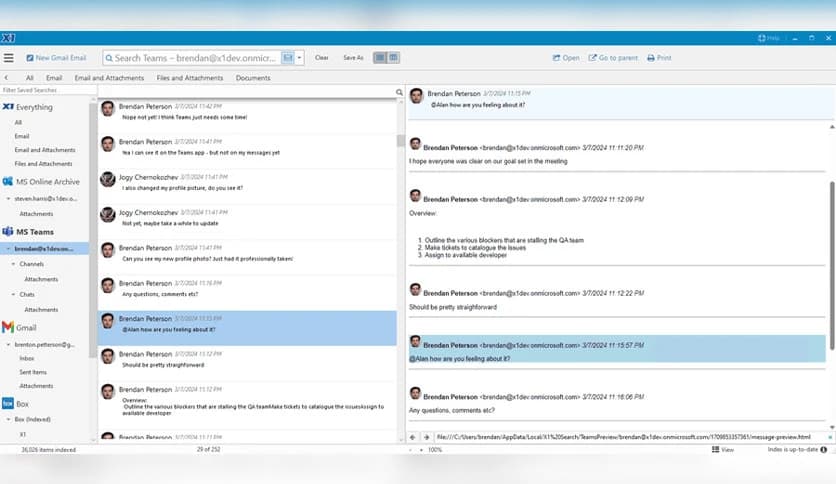Open Gmail Sent Items folder

(x=33, y=372)
